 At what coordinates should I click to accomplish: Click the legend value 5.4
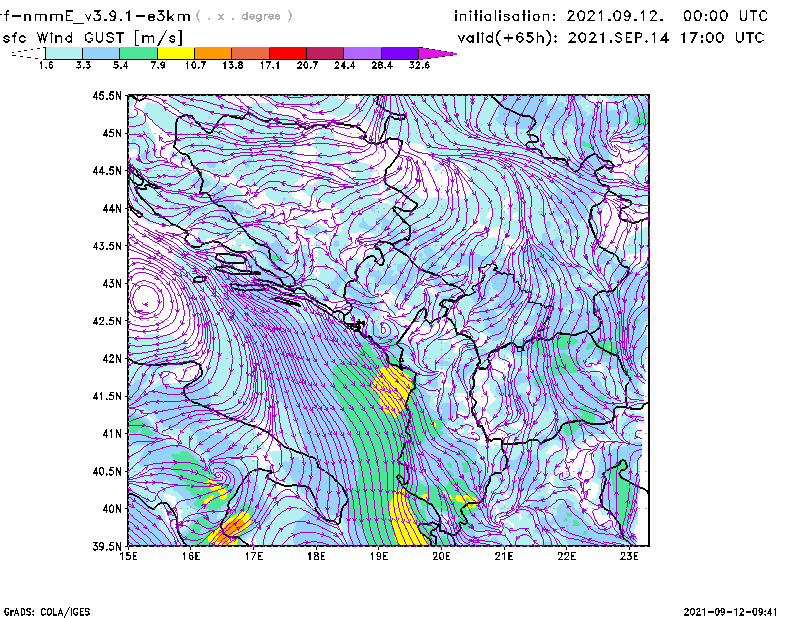120,65
